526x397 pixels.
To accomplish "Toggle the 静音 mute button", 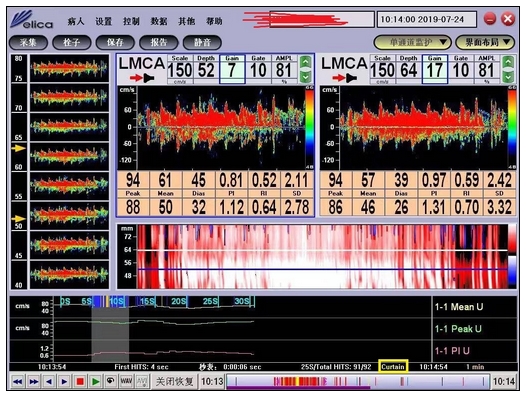I will 202,43.
